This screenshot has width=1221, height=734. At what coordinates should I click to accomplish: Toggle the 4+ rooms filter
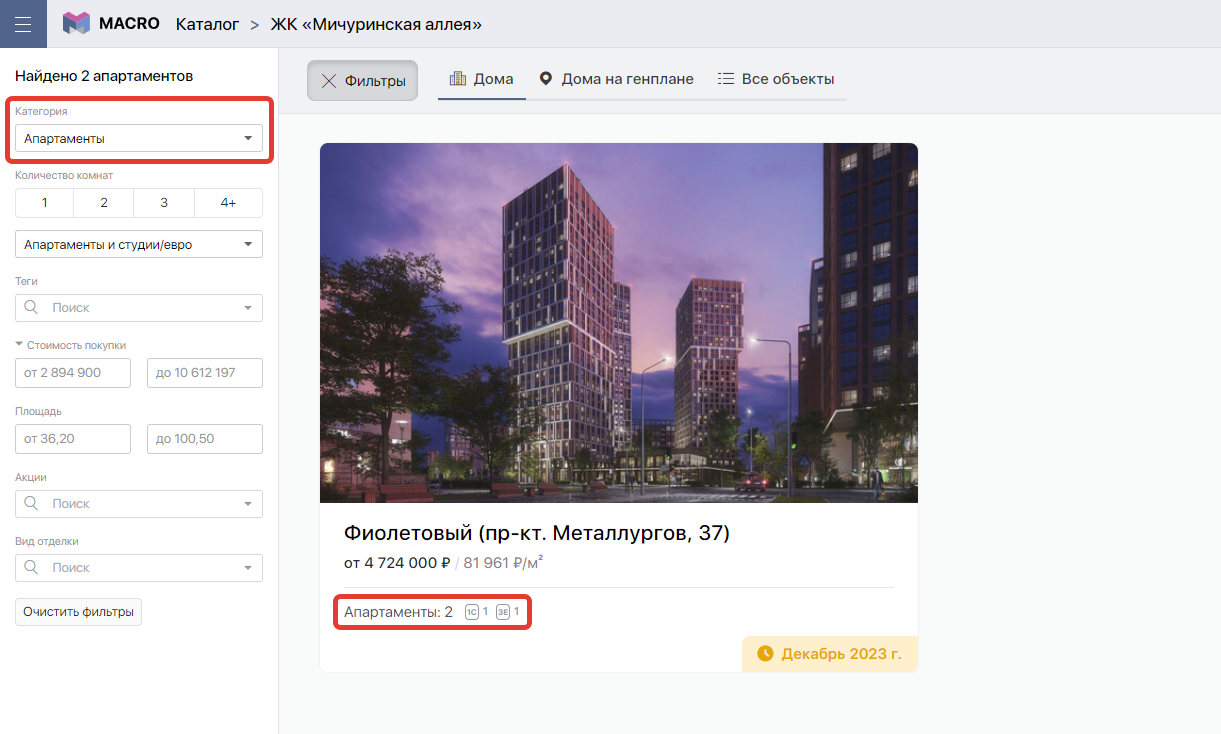click(228, 203)
